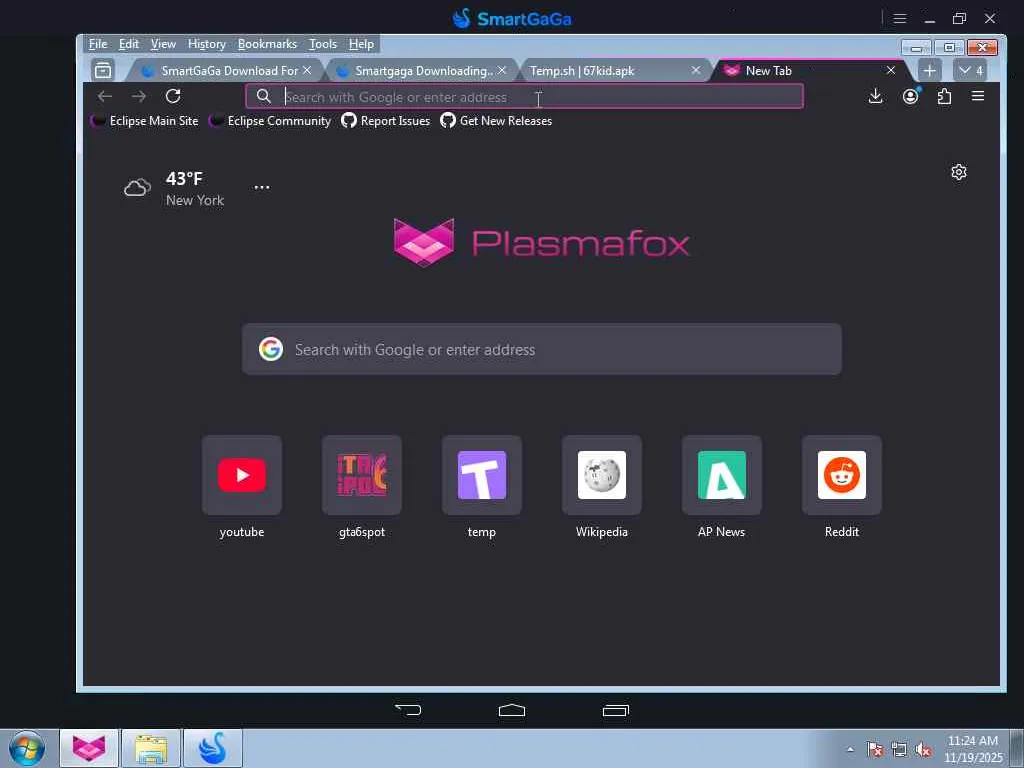Expand the list all tabs dropdown
1024x768 pixels.
[970, 71]
